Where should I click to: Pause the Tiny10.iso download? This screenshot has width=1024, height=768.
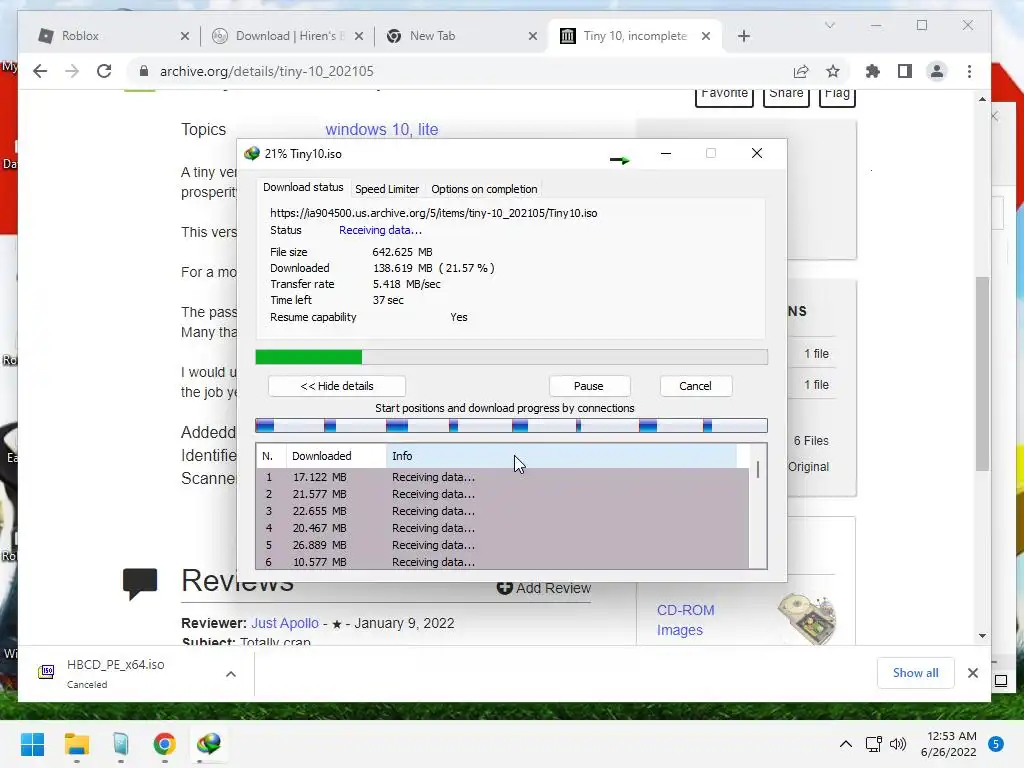(x=588, y=386)
